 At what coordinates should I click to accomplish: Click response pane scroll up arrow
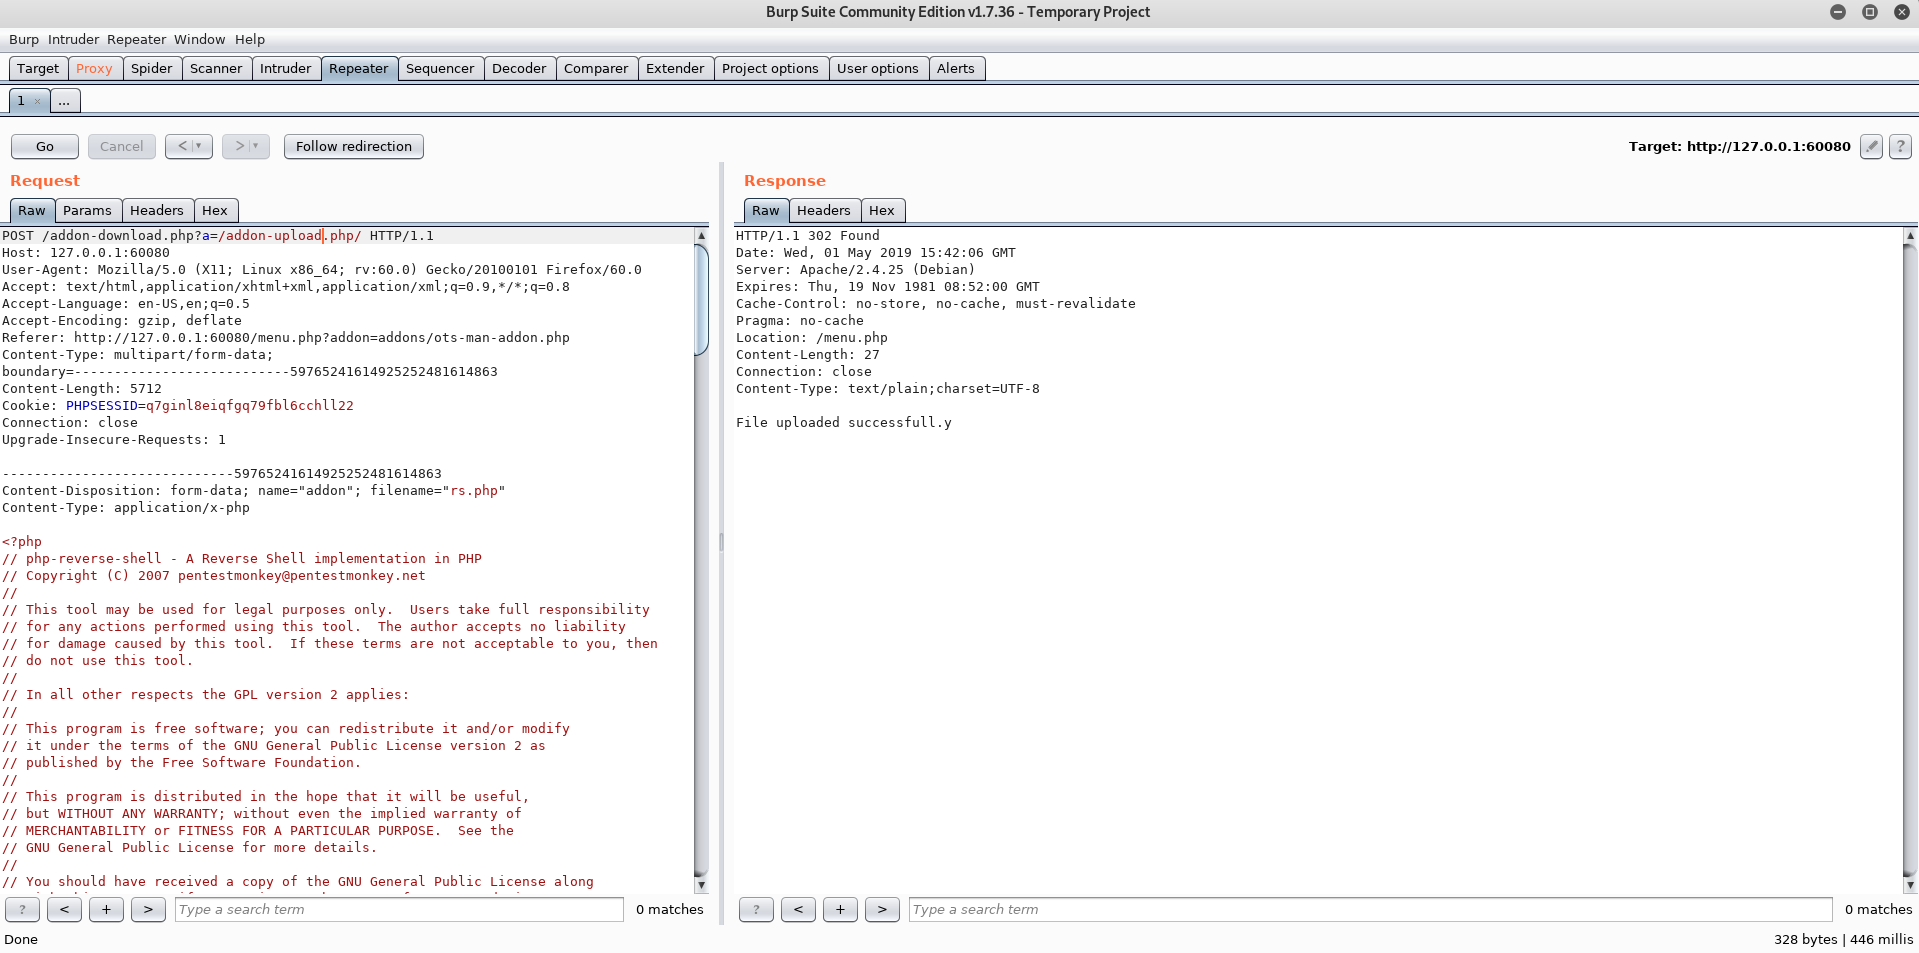pos(1910,235)
